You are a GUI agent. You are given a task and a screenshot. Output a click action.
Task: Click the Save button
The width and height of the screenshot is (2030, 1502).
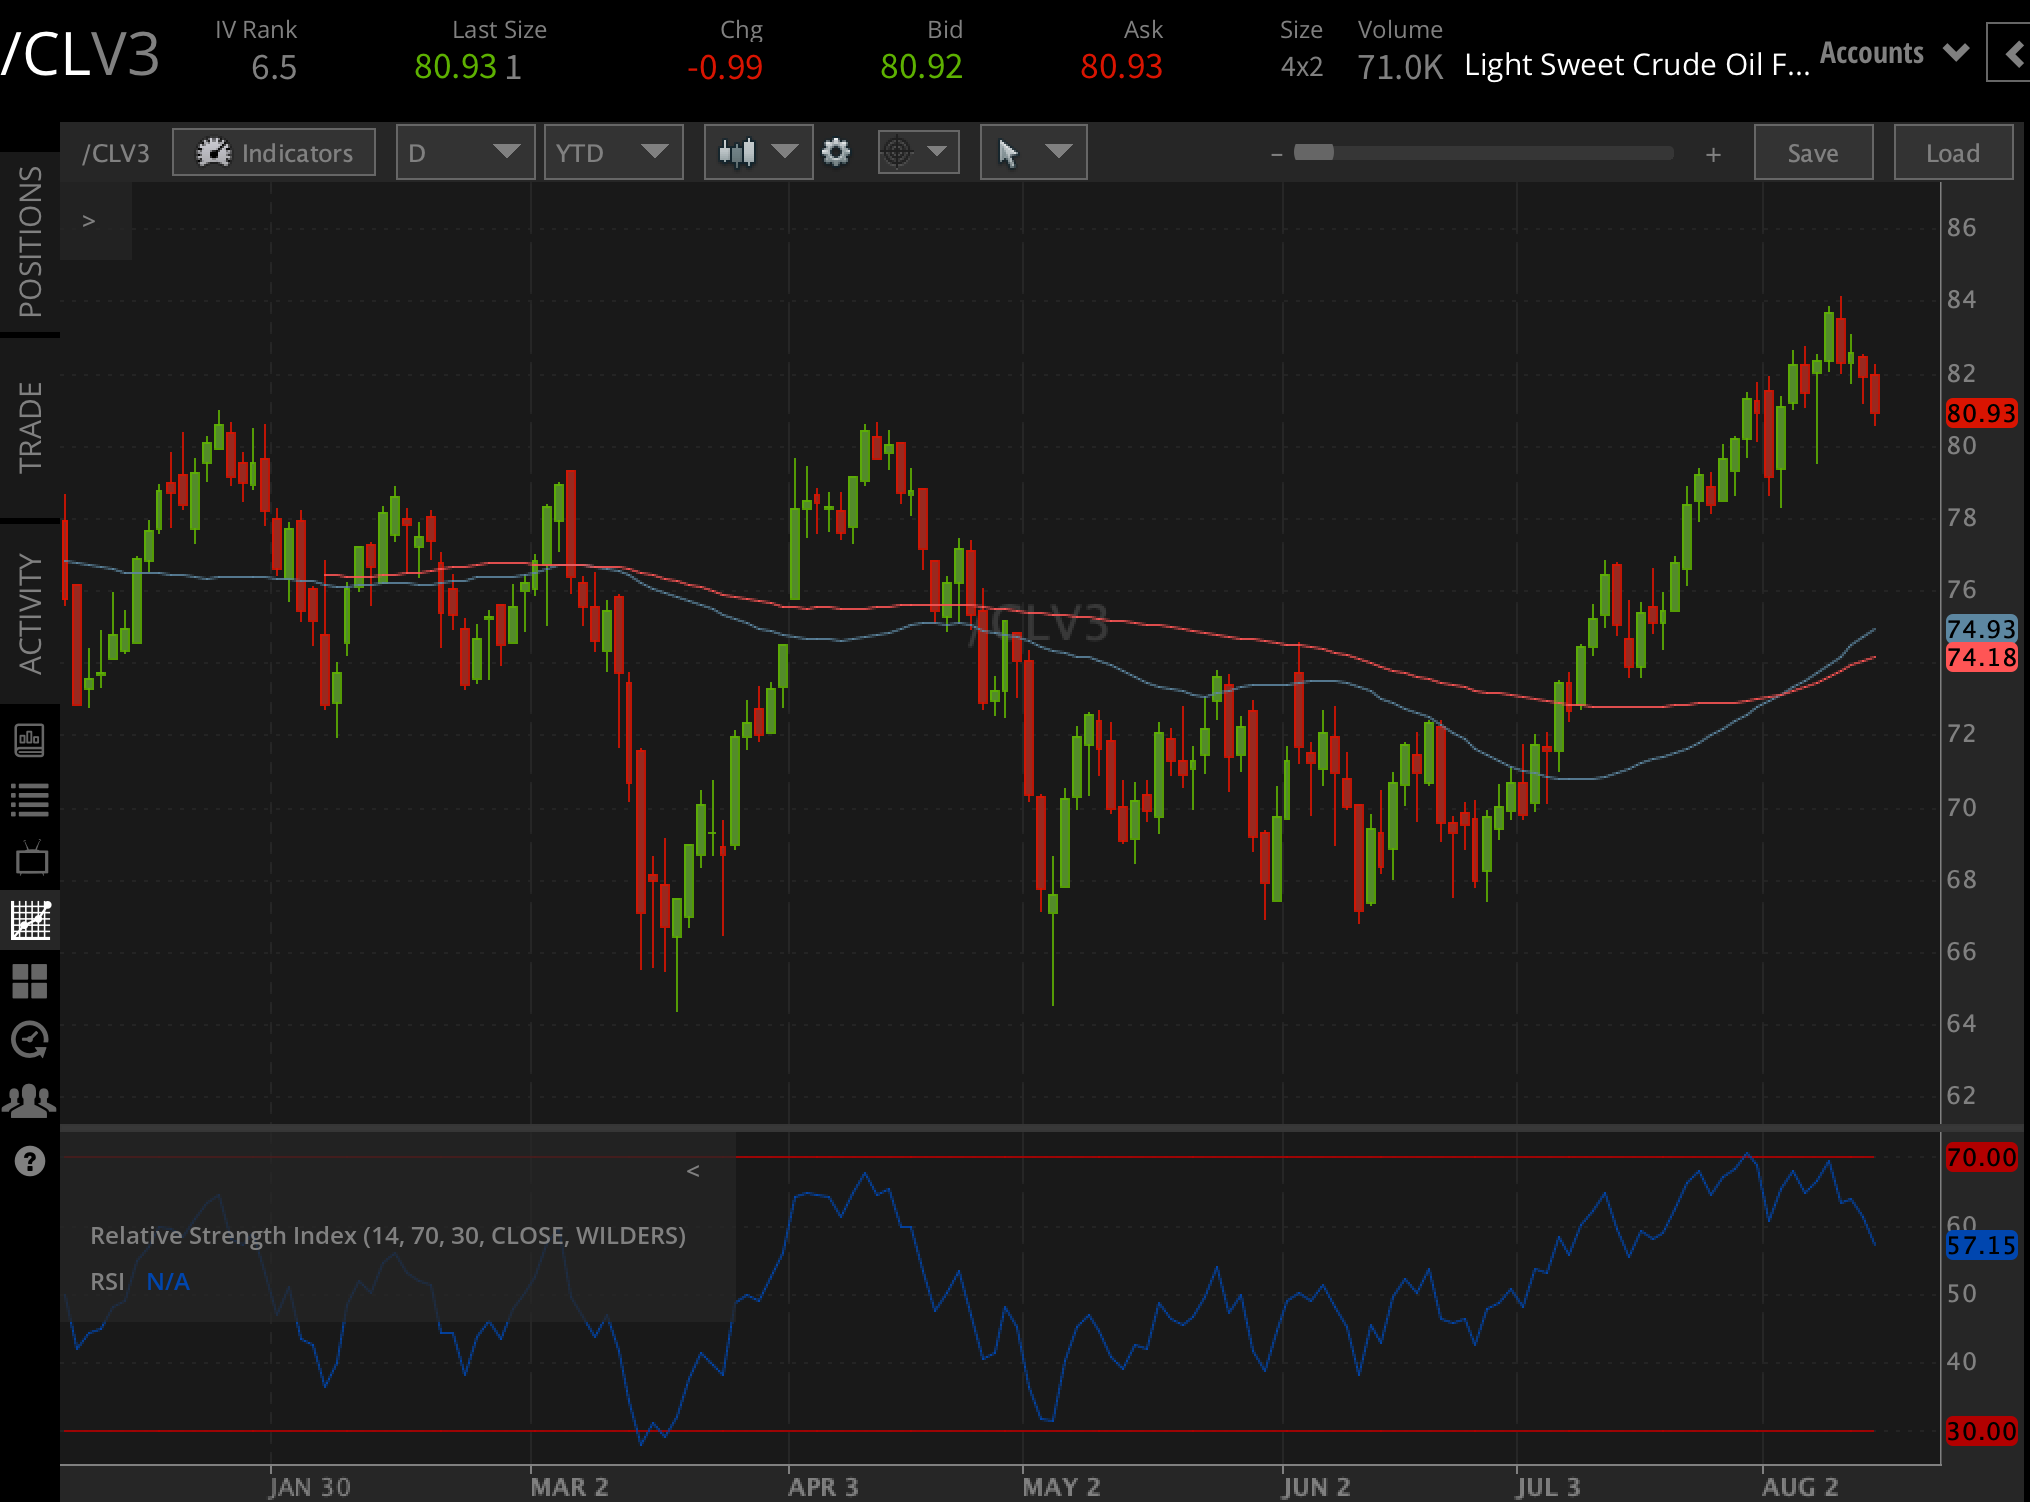1813,152
